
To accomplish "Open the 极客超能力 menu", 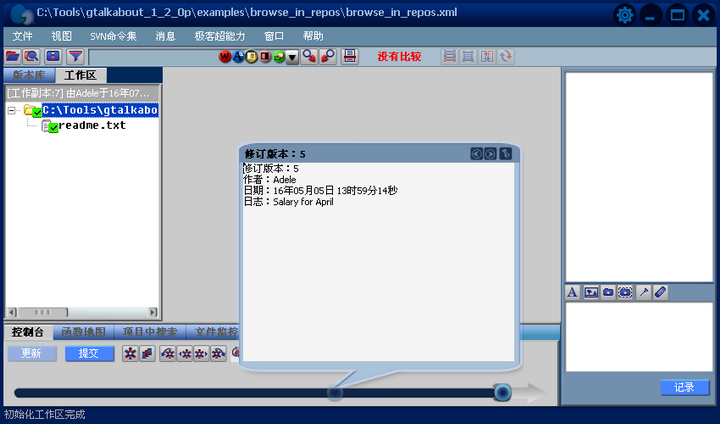I will (x=219, y=36).
